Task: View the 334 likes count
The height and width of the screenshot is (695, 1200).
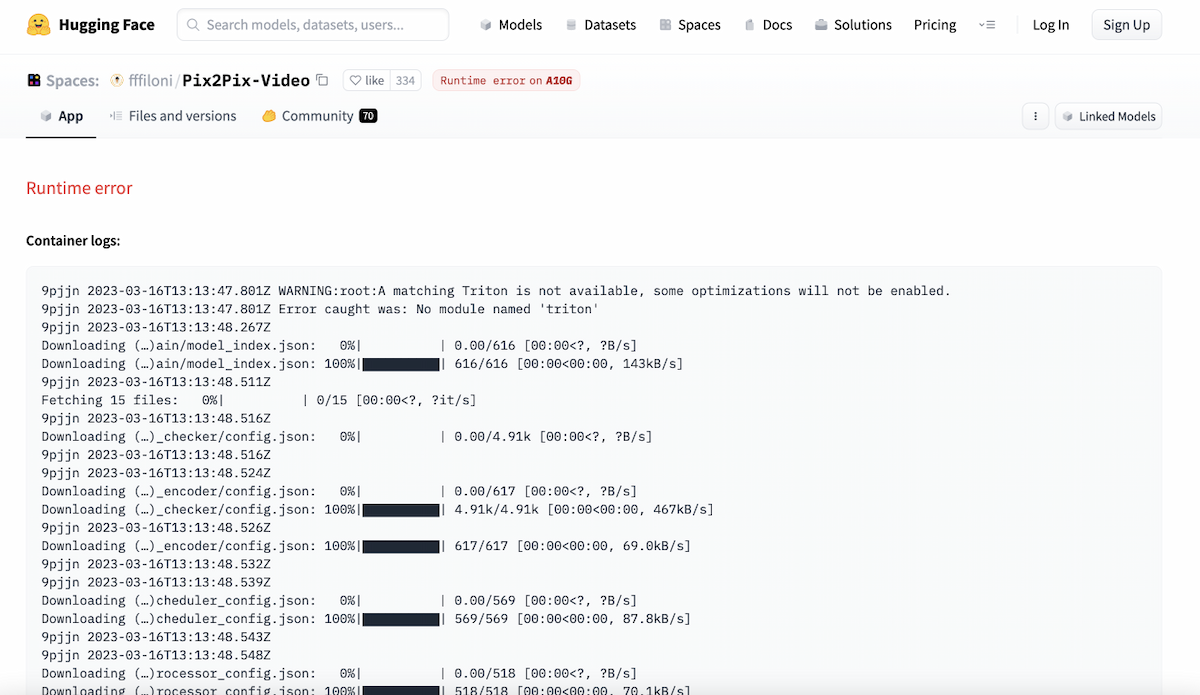Action: 405,81
